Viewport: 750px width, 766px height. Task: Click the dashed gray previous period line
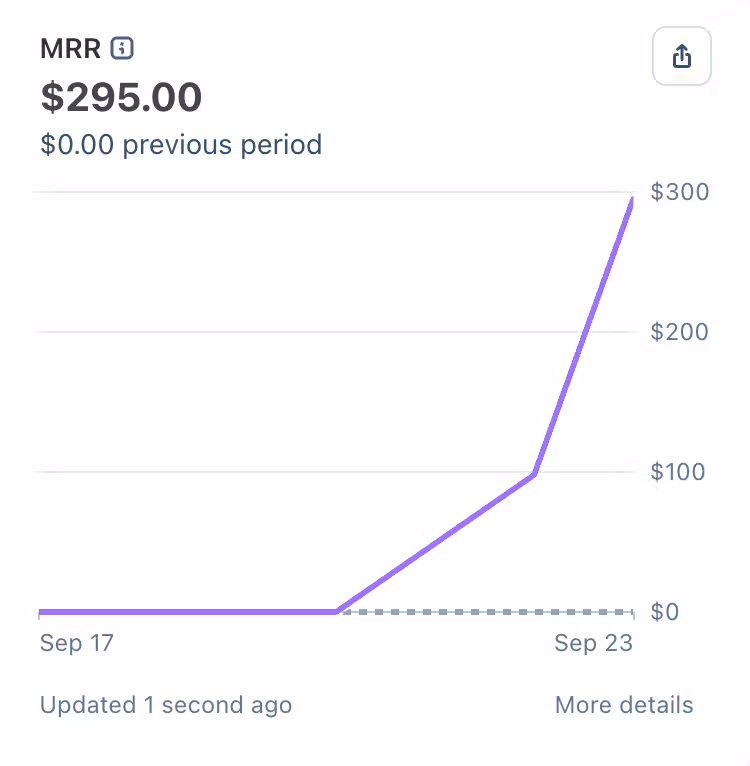click(x=488, y=612)
